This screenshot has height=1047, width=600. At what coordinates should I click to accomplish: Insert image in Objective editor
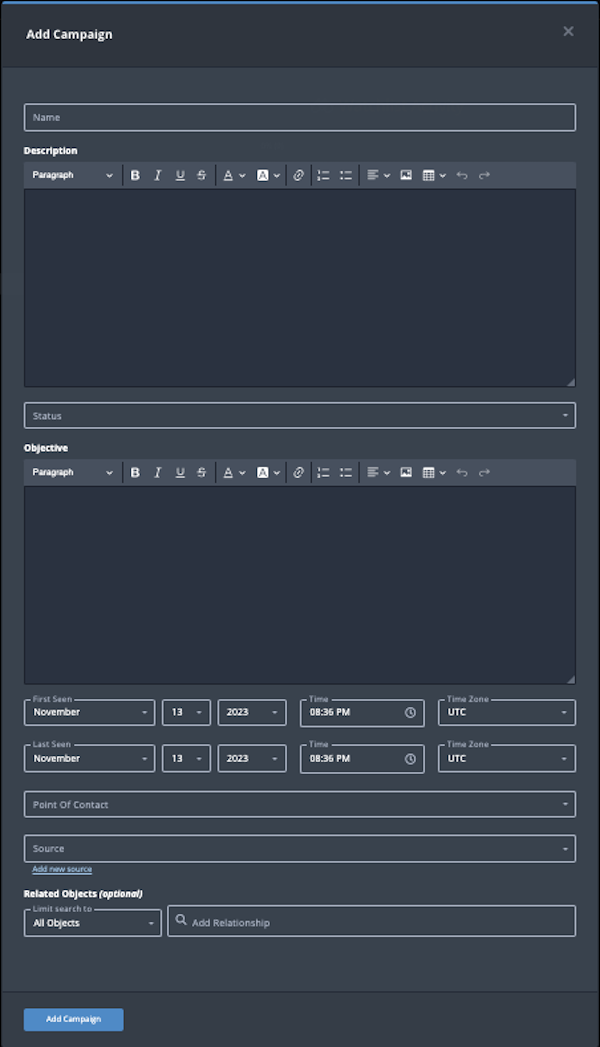click(x=406, y=472)
